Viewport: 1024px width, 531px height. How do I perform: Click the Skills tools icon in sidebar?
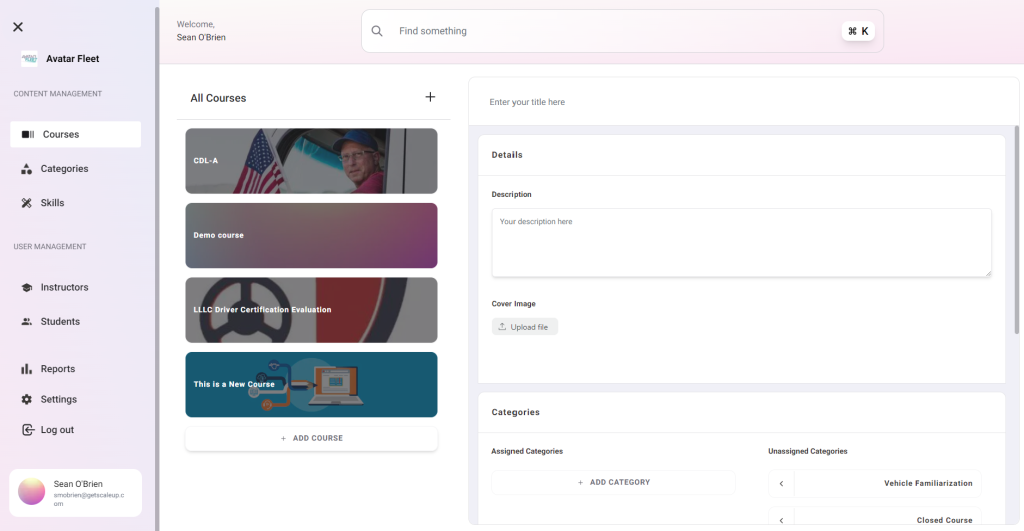(x=27, y=203)
